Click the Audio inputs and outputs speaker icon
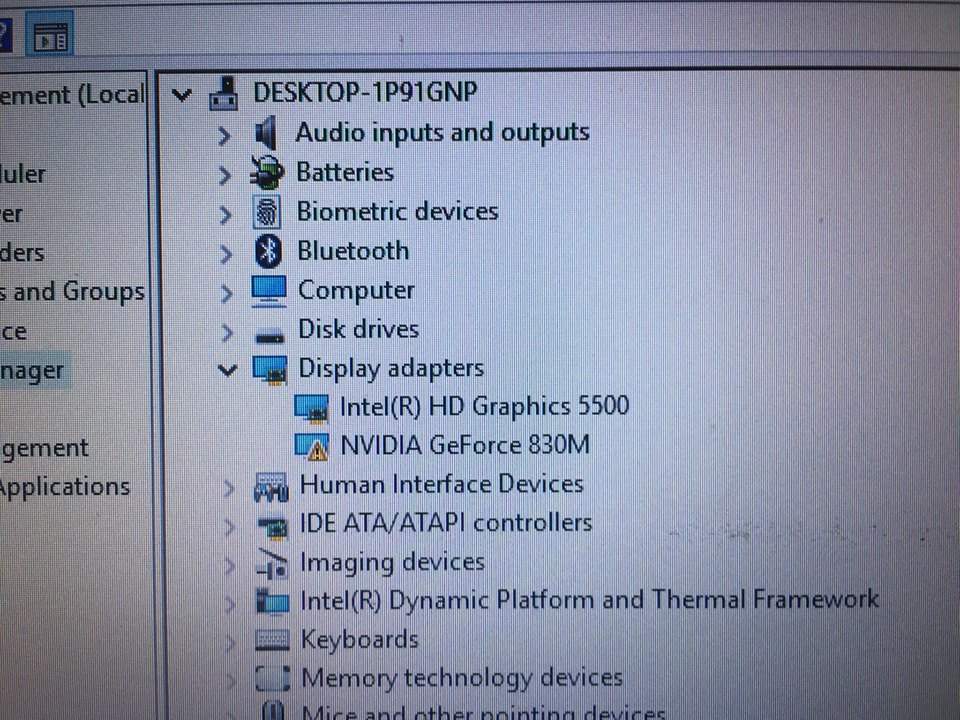 coord(266,133)
